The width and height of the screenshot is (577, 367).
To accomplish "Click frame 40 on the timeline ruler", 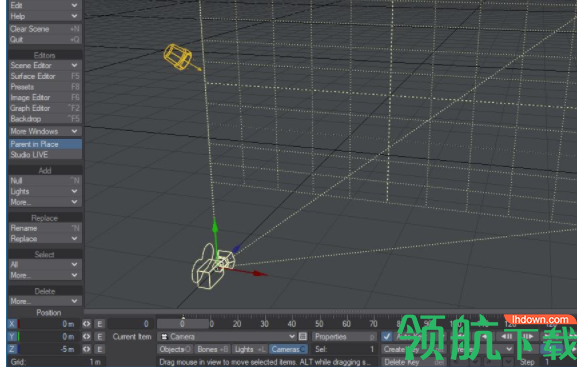I will (x=292, y=324).
